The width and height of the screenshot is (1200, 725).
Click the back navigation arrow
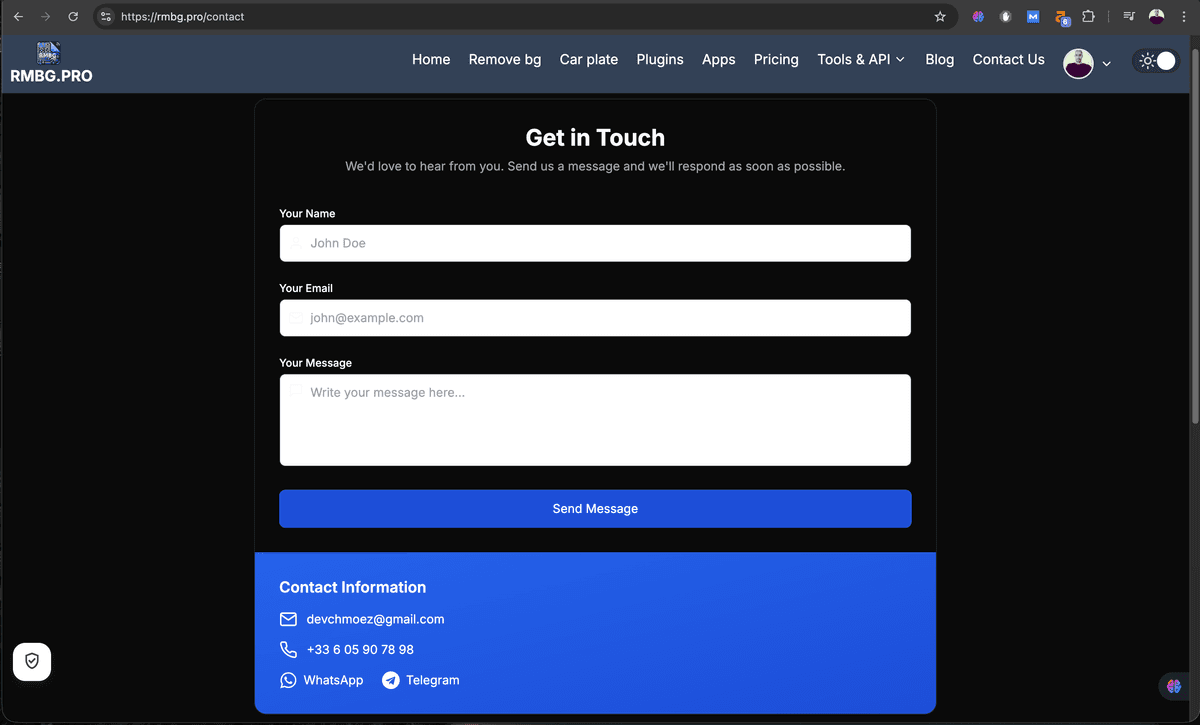[17, 16]
